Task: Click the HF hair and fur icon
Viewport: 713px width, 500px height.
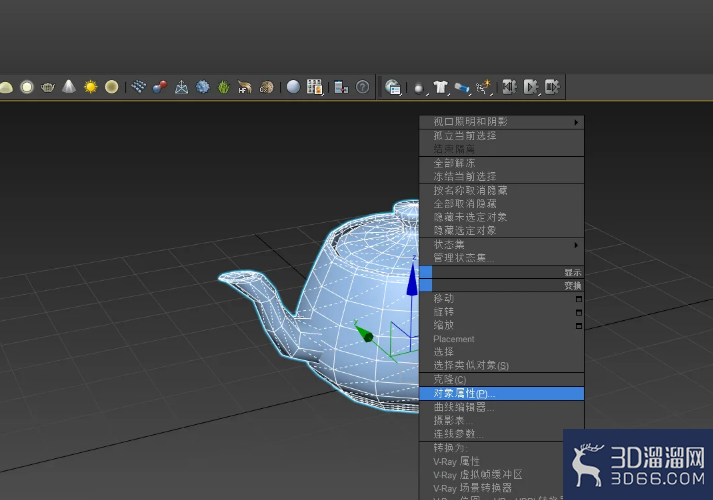Action: tap(245, 87)
